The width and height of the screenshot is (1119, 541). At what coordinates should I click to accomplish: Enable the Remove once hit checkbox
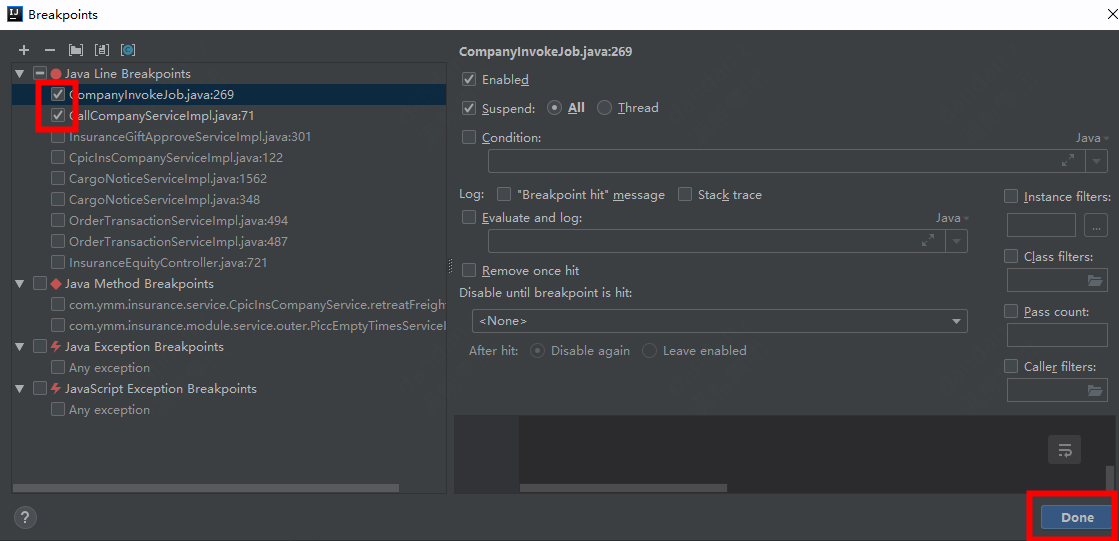pos(469,270)
